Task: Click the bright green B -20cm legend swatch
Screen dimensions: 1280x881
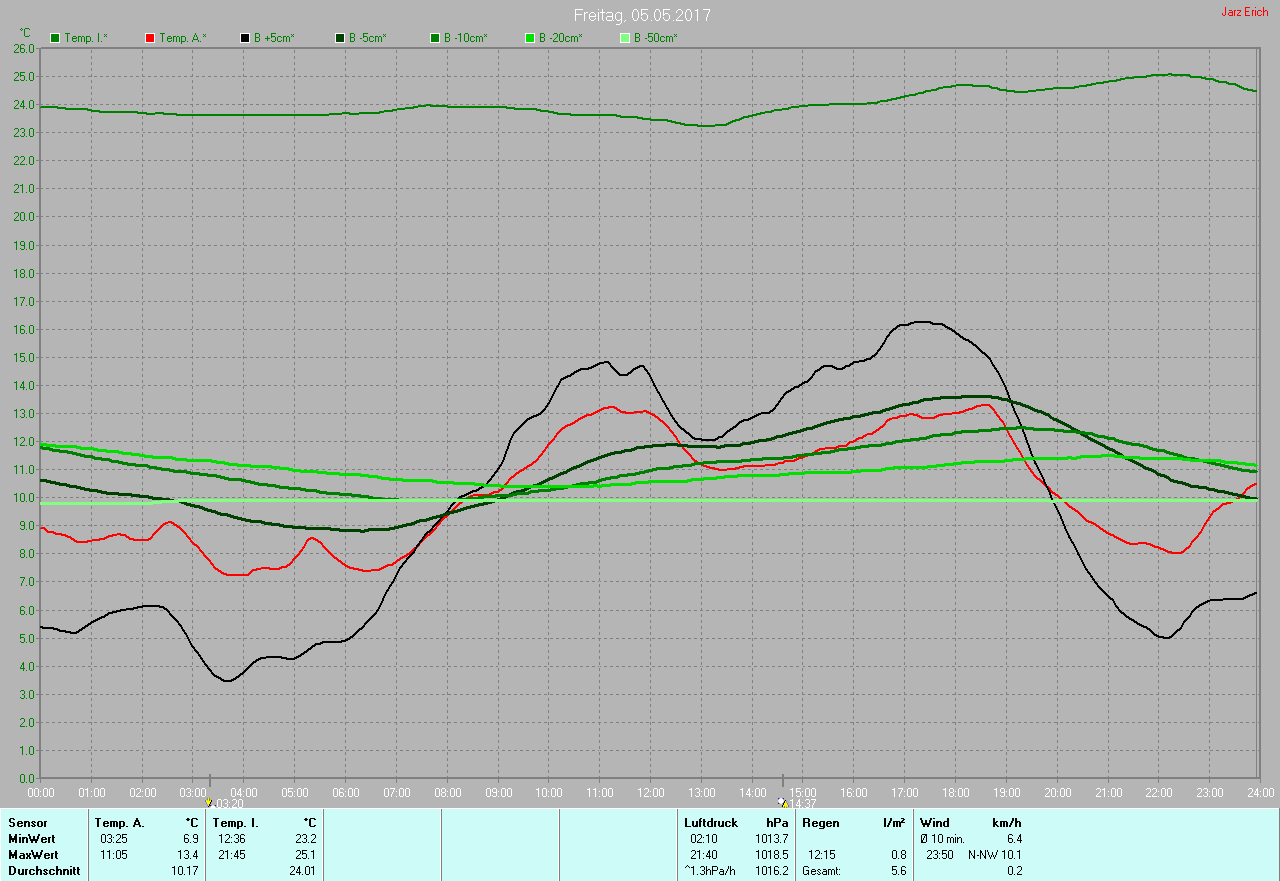Action: point(529,38)
